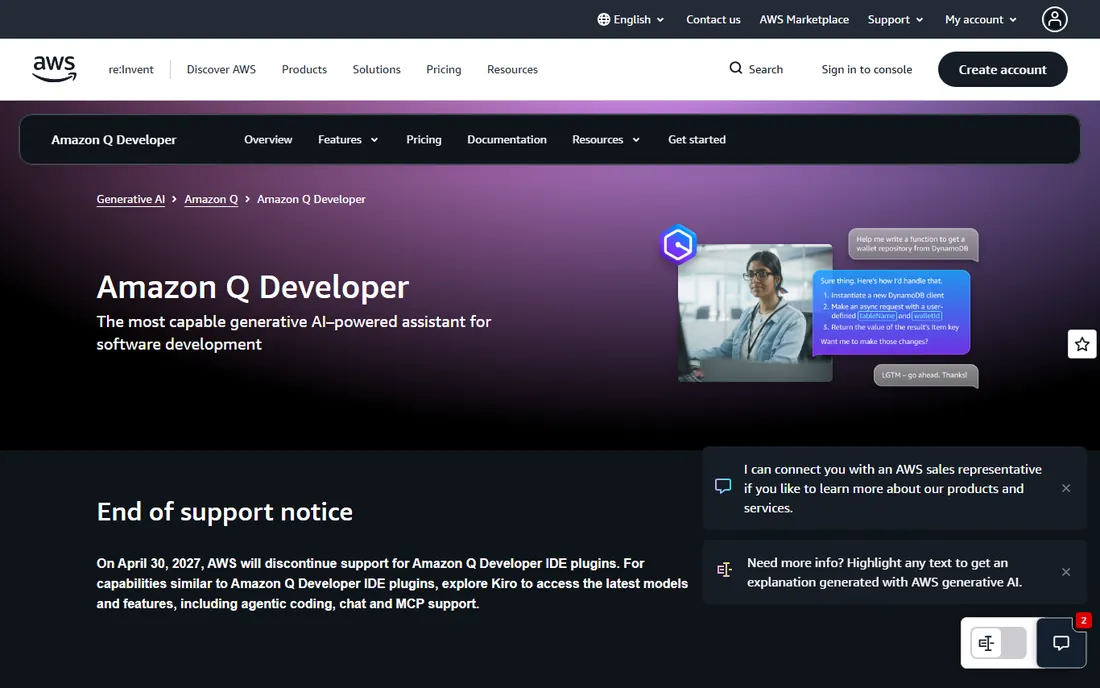Click the "End of support notice" heading
The width and height of the screenshot is (1100, 688).
[x=224, y=512]
